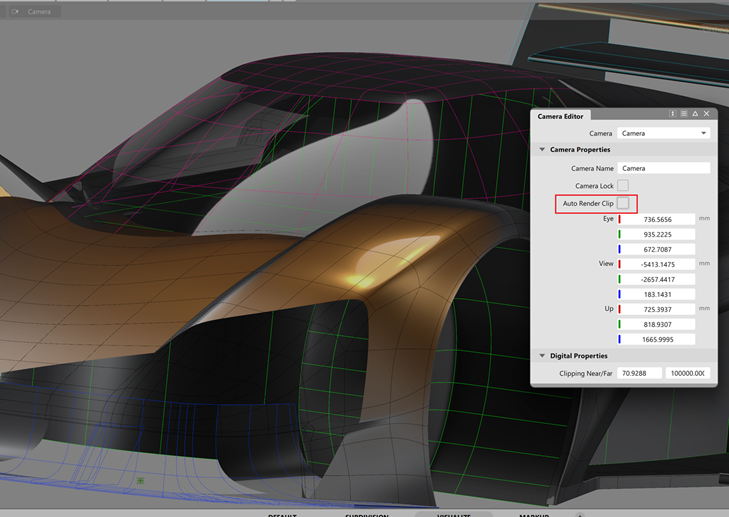The image size is (729, 517).
Task: Open the Camera selection dropdown
Action: coord(663,133)
